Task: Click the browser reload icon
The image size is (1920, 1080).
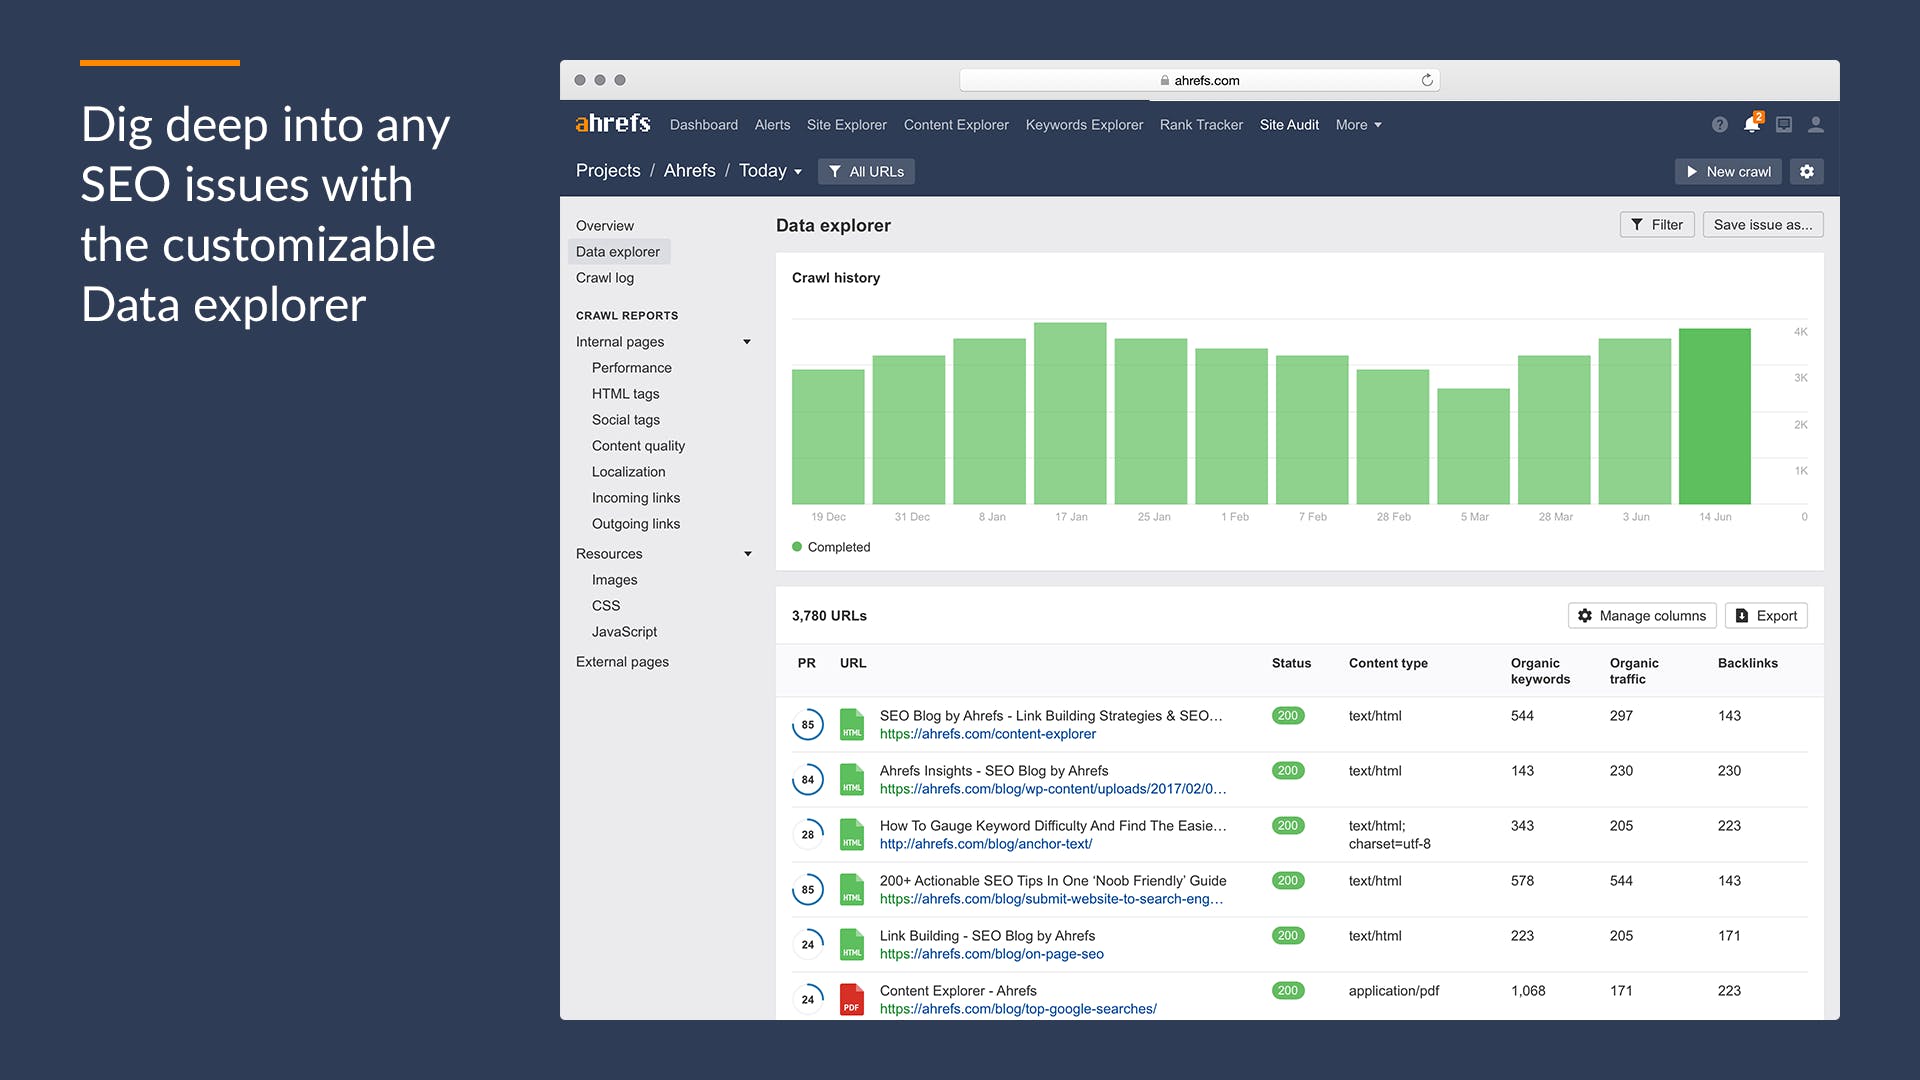Action: (x=1427, y=80)
